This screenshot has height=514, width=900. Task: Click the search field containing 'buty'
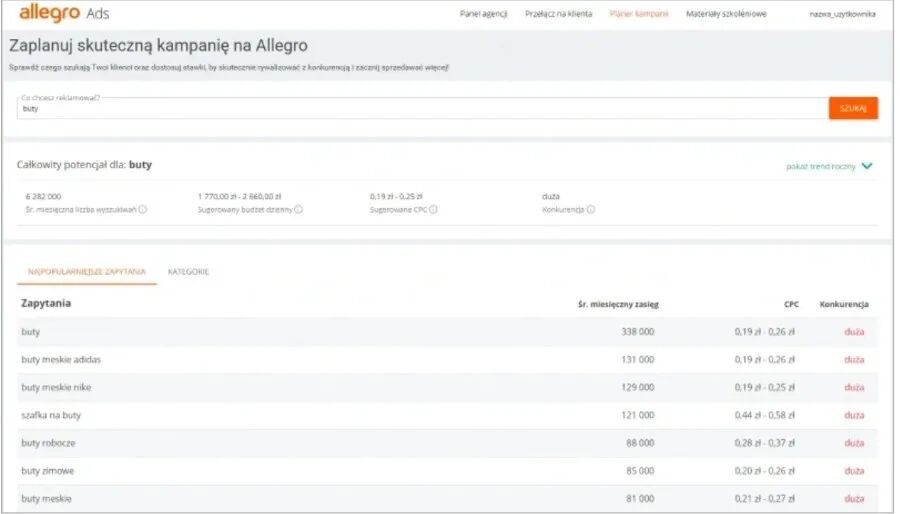point(420,108)
